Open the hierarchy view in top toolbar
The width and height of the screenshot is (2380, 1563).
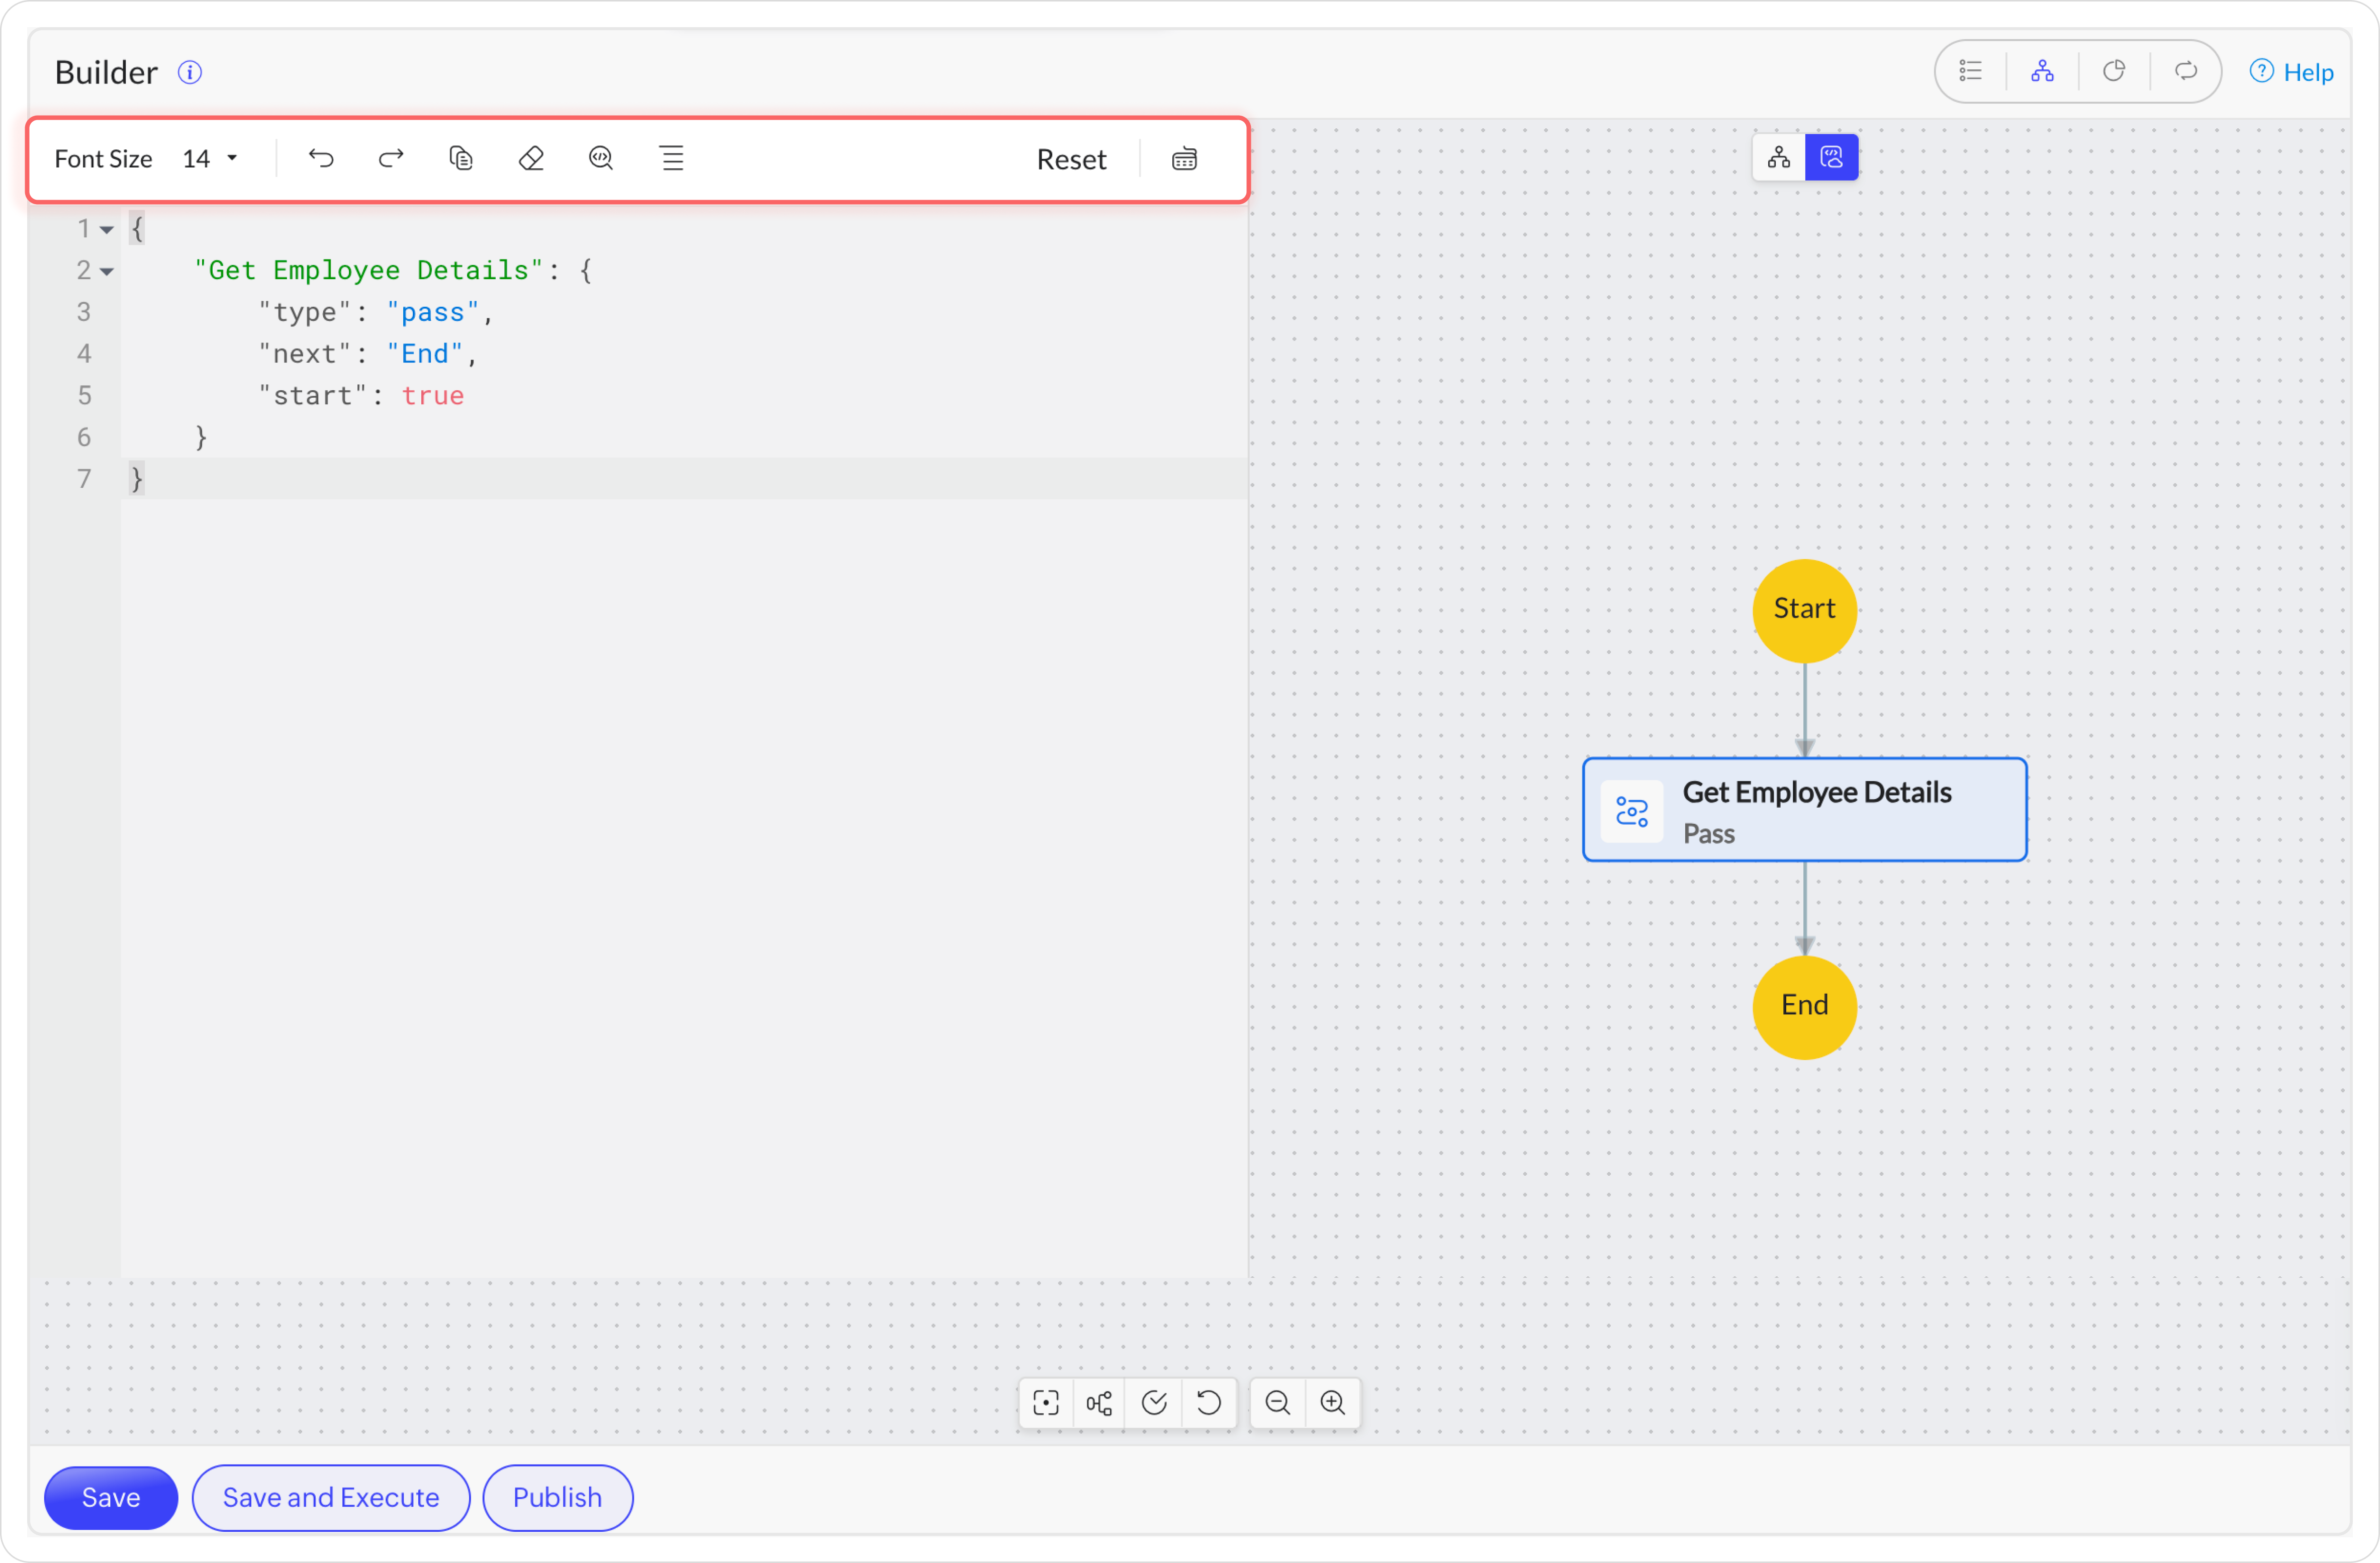tap(2042, 72)
